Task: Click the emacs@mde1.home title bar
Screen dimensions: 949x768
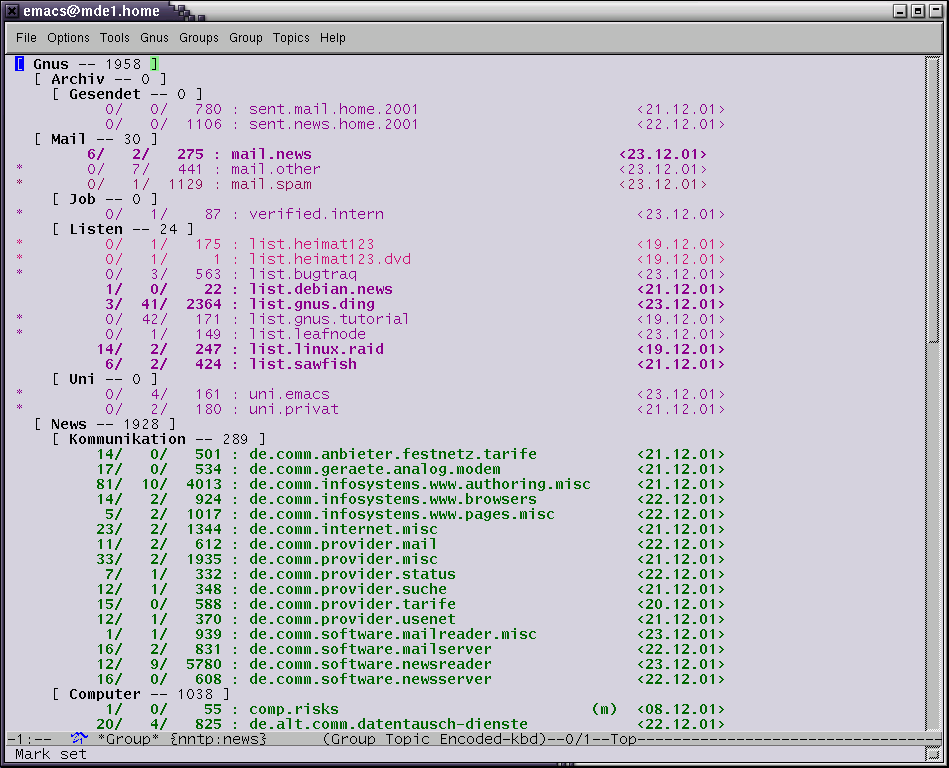Action: click(91, 11)
